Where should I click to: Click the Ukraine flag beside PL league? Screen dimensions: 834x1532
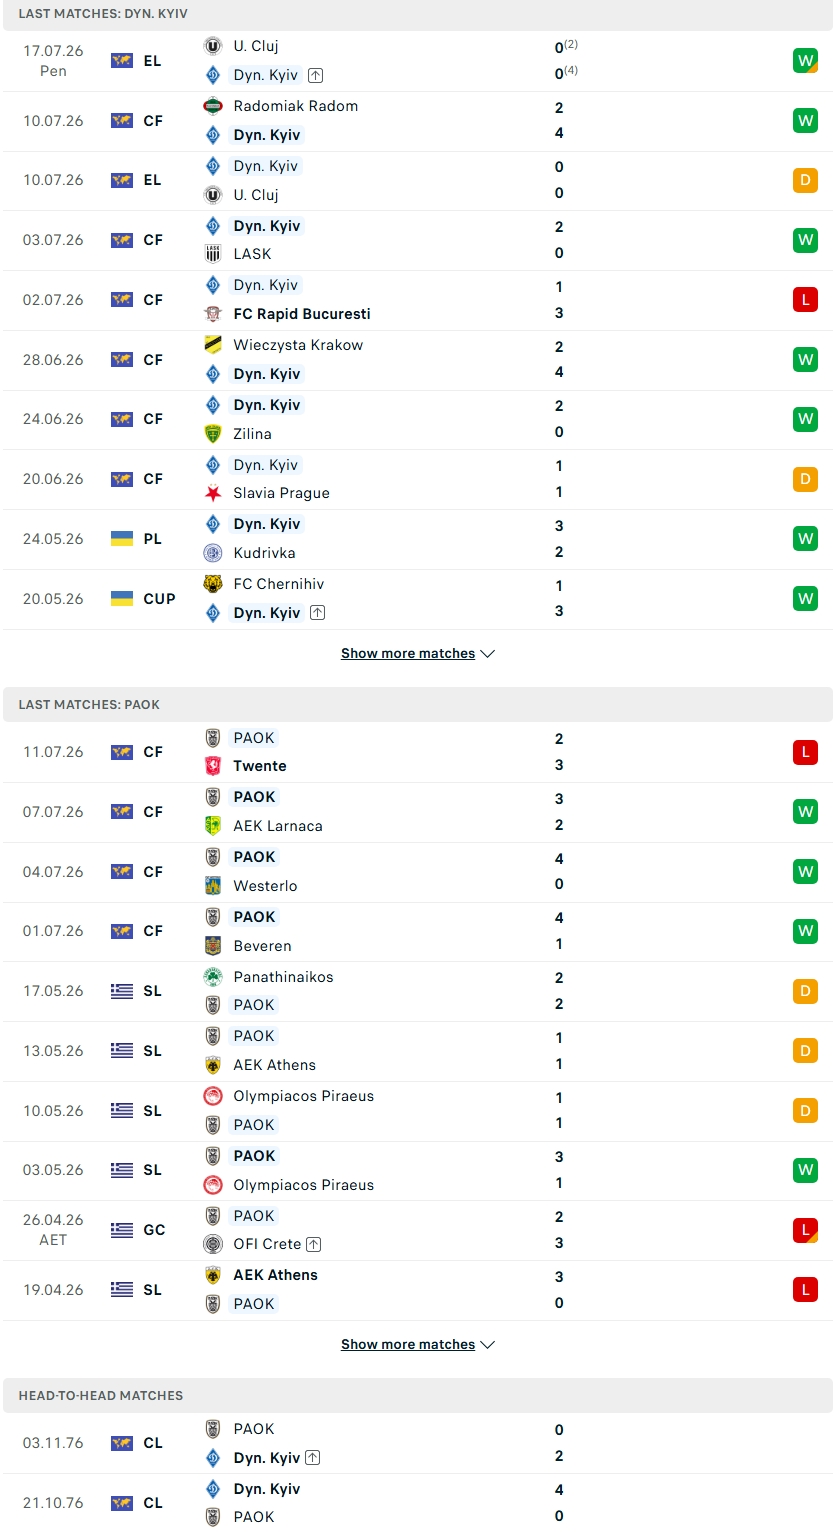[x=122, y=539]
